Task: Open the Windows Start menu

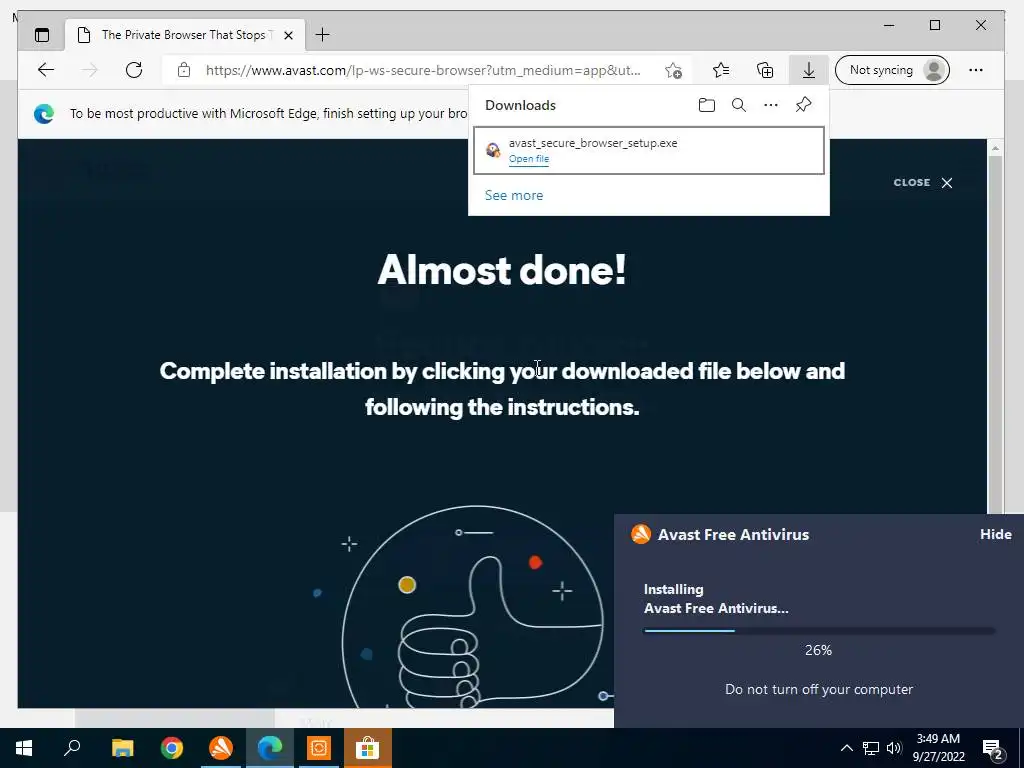Action: 24,748
